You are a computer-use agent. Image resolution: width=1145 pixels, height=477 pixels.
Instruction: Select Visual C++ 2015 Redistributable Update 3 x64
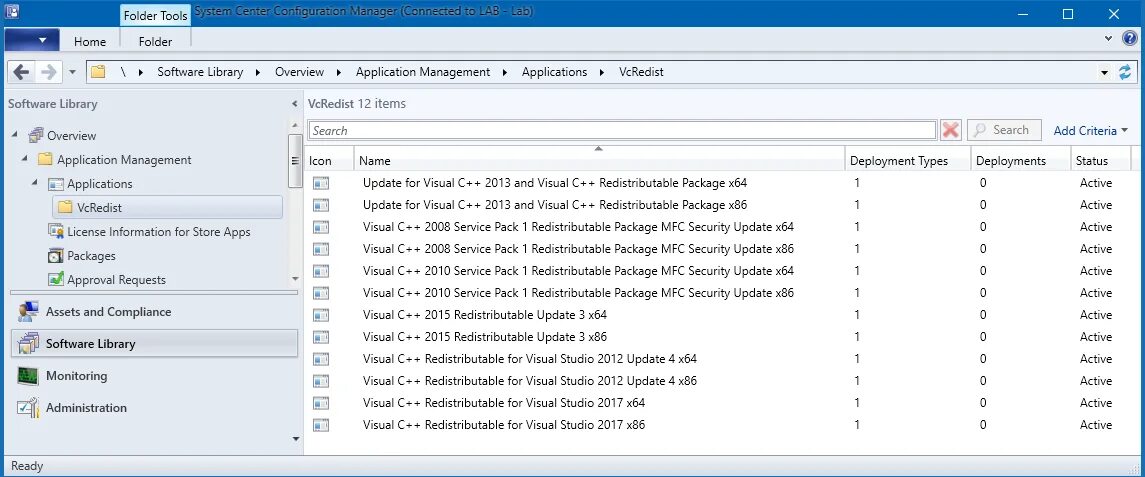point(485,315)
